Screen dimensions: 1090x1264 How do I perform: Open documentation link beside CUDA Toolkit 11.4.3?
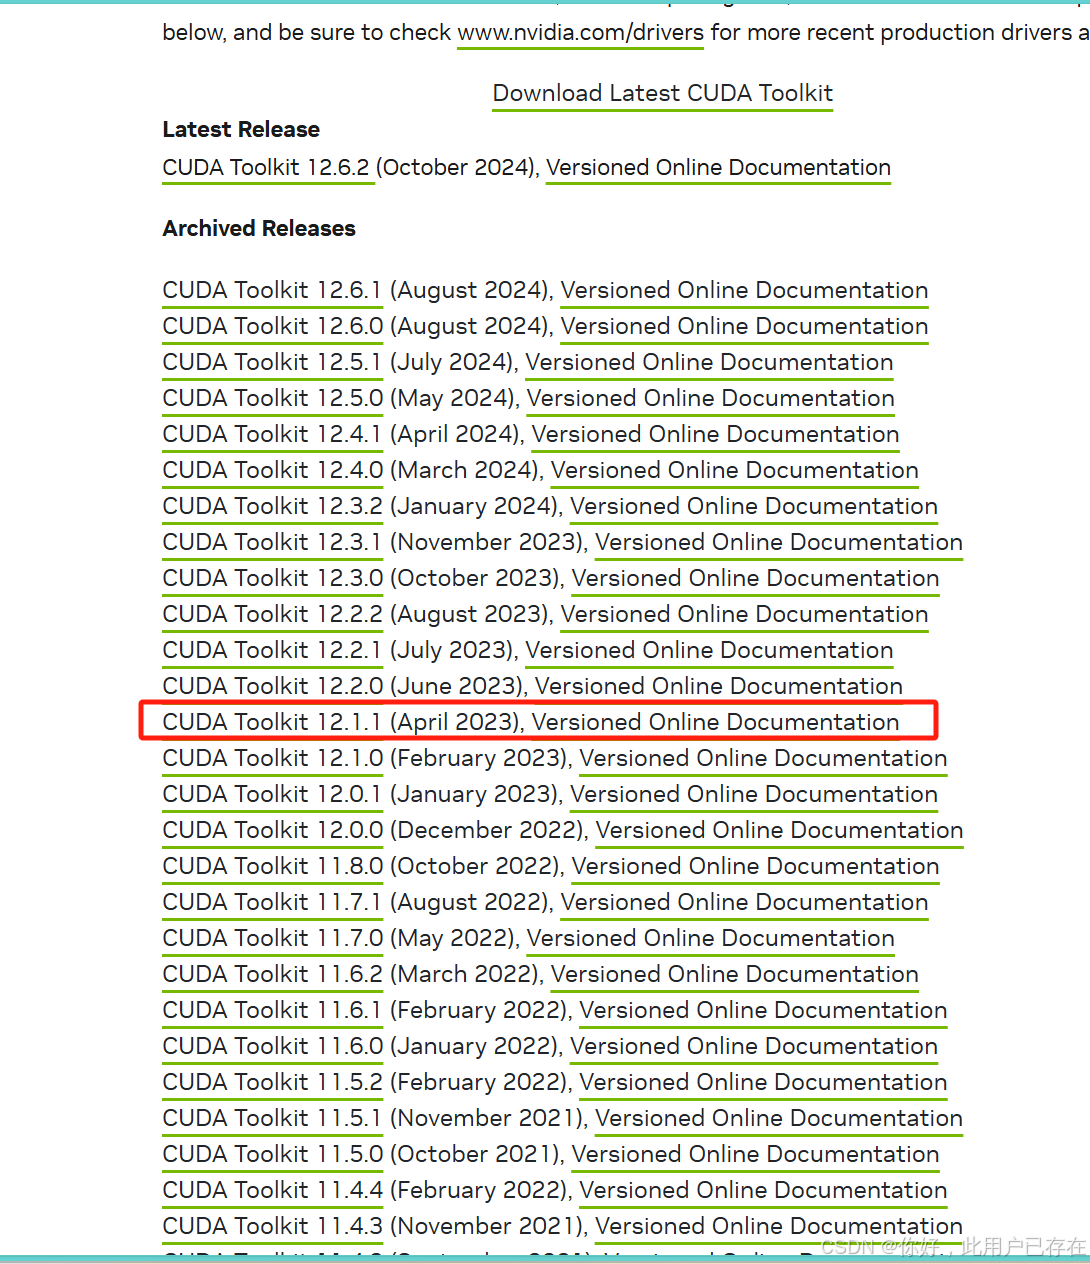779,1226
